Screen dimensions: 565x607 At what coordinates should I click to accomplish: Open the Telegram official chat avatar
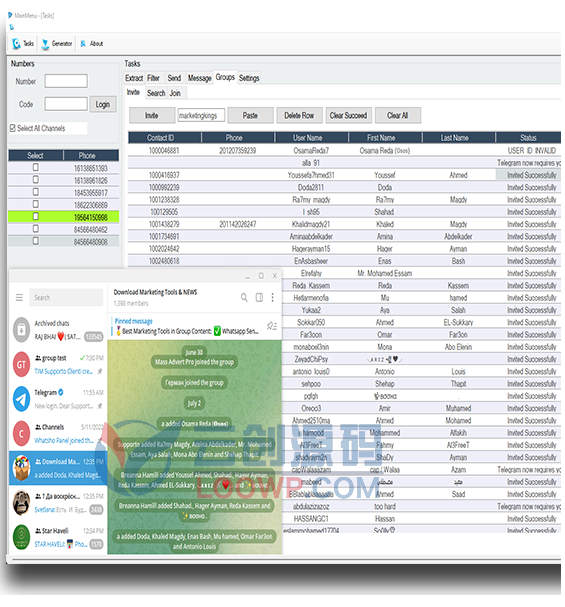[21, 399]
